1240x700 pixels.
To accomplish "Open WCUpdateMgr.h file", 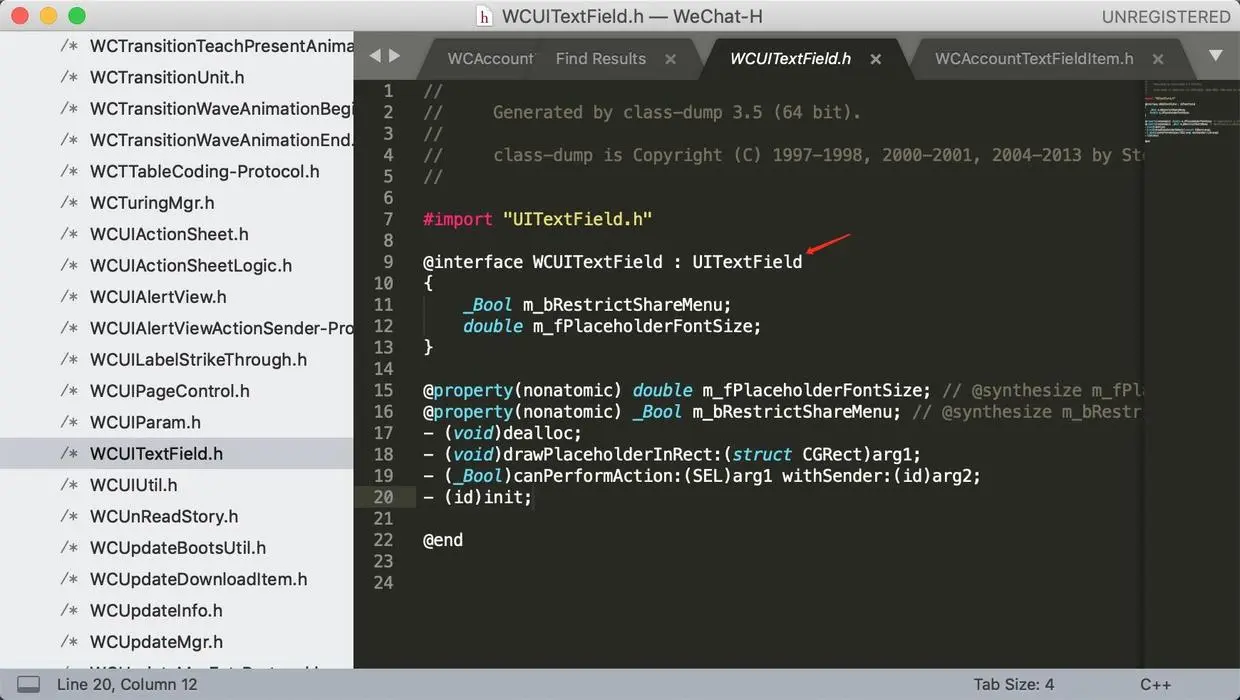I will tap(156, 642).
